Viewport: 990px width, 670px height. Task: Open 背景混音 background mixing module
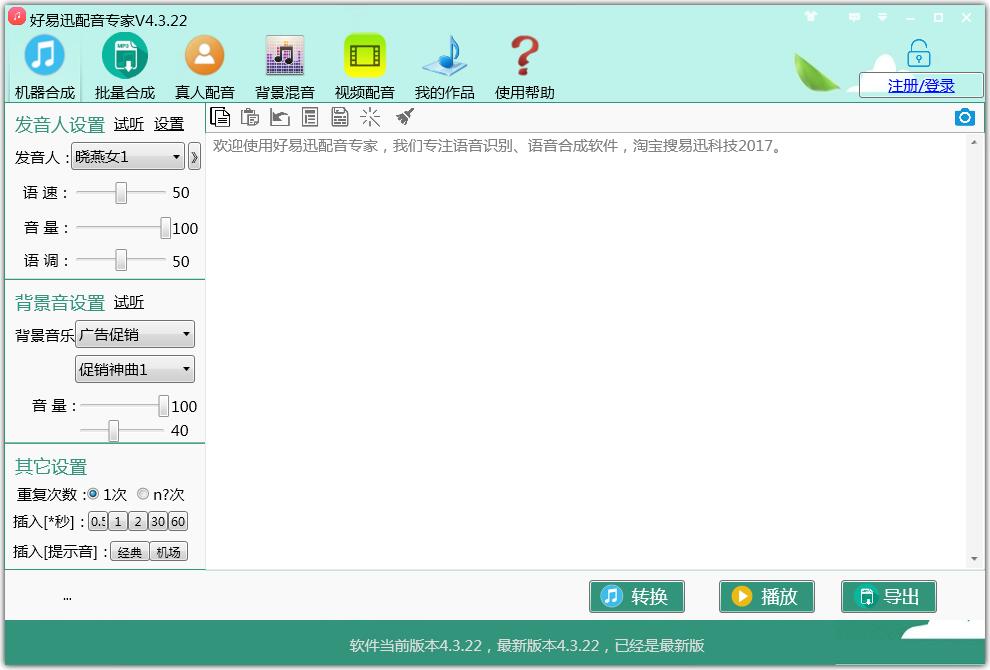[x=284, y=66]
